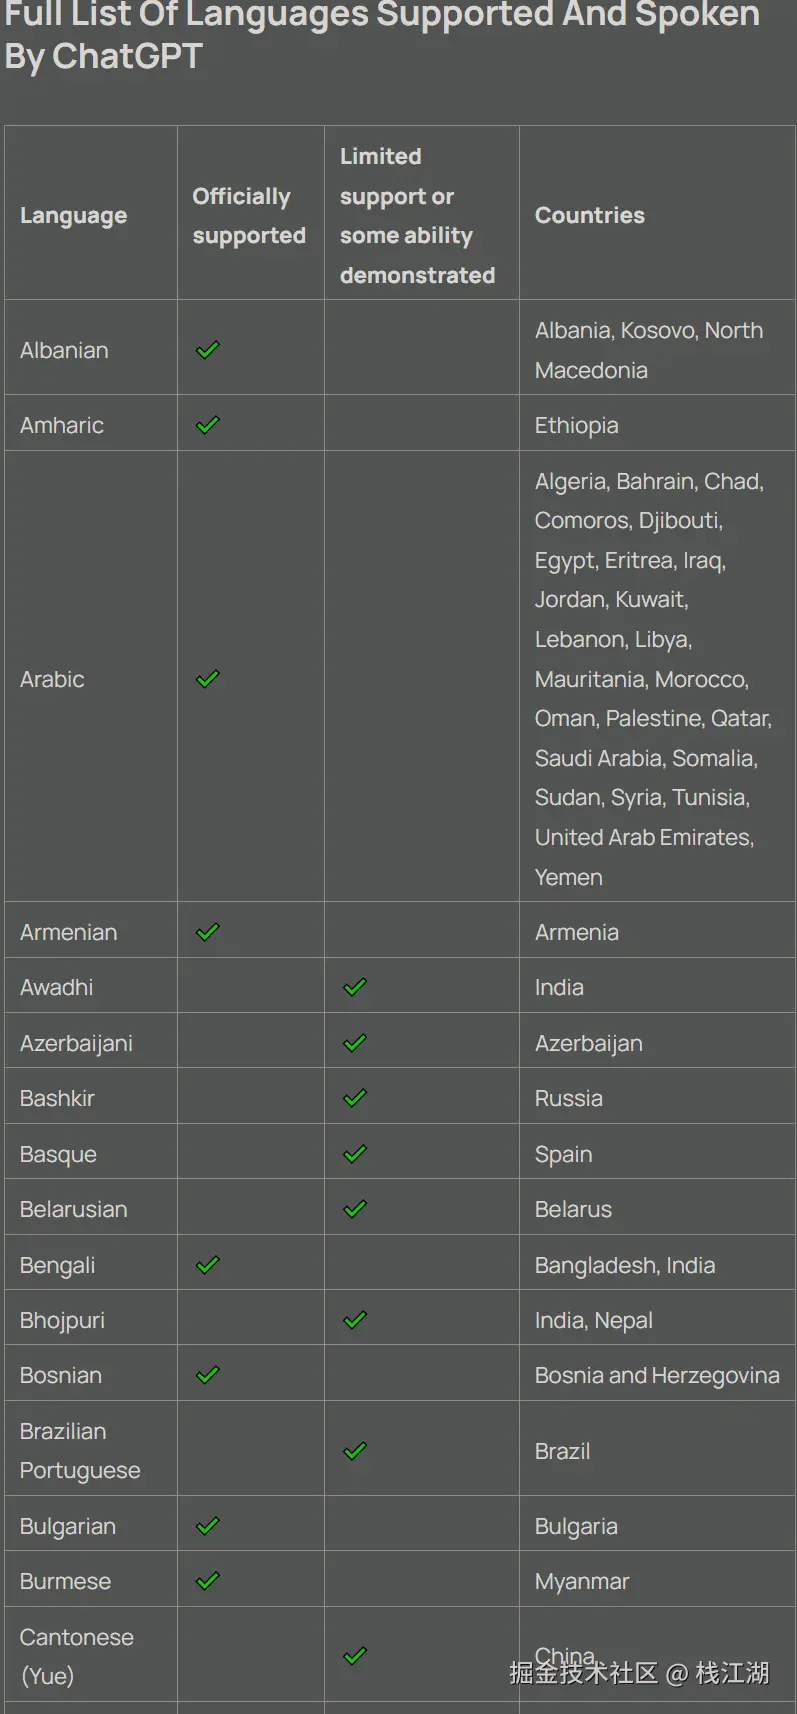Image resolution: width=797 pixels, height=1714 pixels.
Task: Click the Amharic officially supported checkmark
Action: (x=208, y=425)
